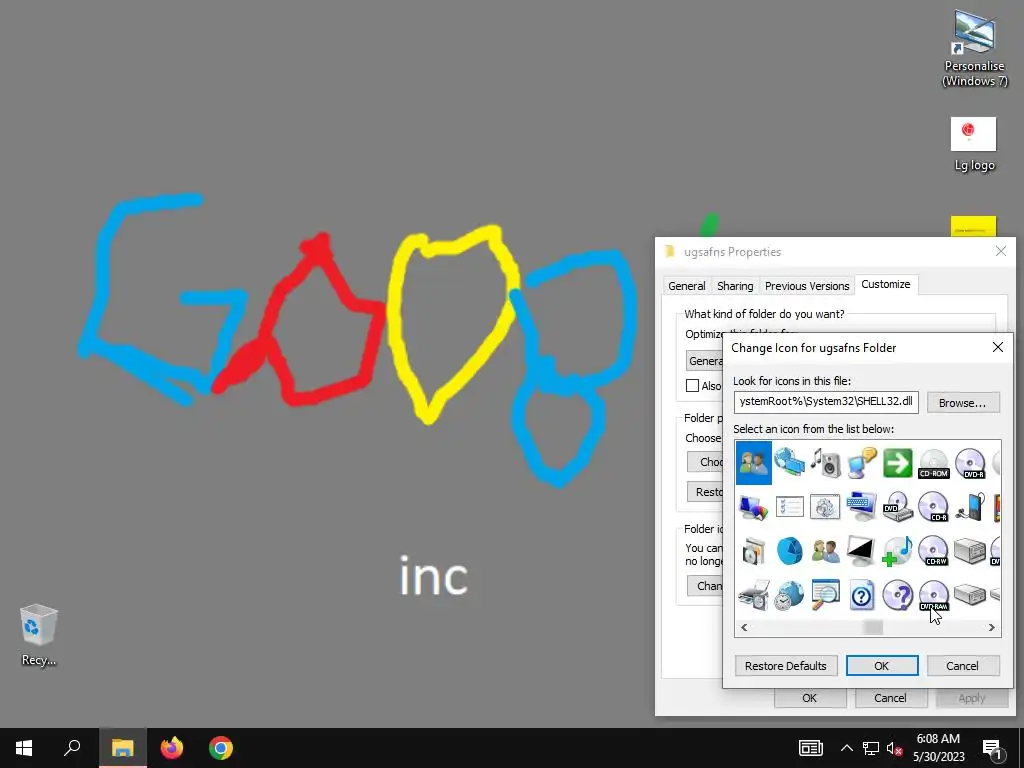Select the Recycle Bin on desktop
Viewport: 1024px width, 768px height.
[x=39, y=635]
